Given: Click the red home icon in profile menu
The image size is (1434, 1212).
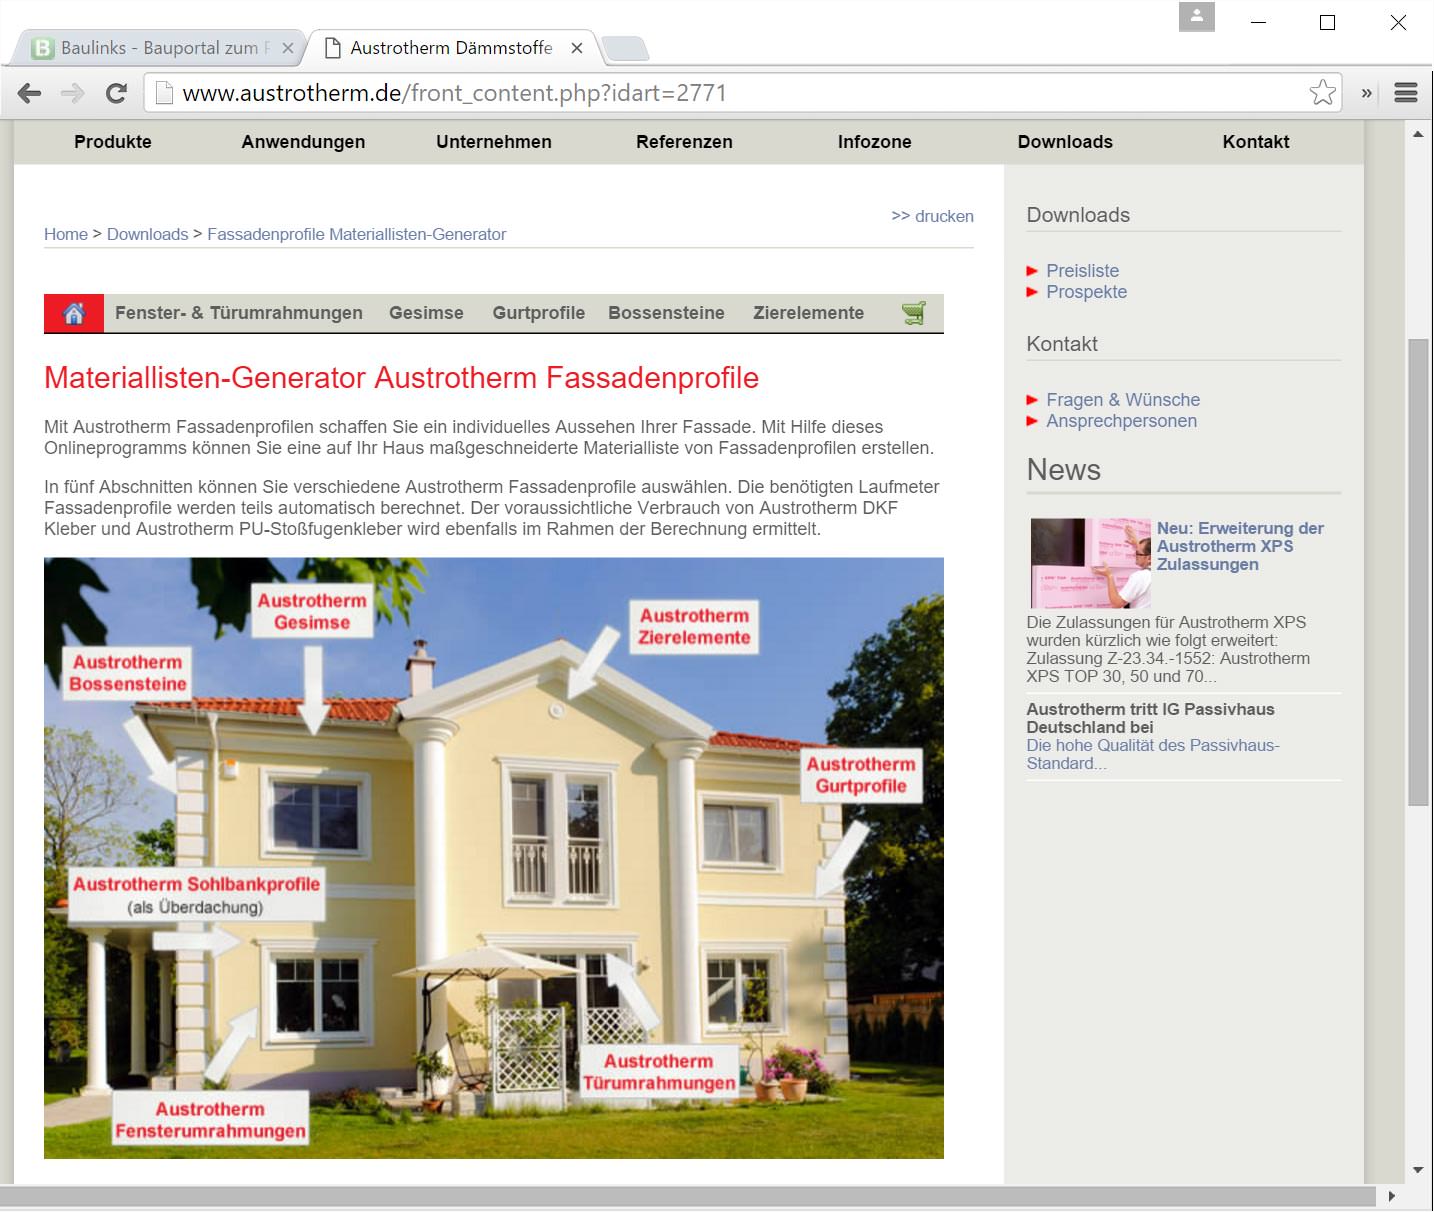Looking at the screenshot, I should point(74,313).
